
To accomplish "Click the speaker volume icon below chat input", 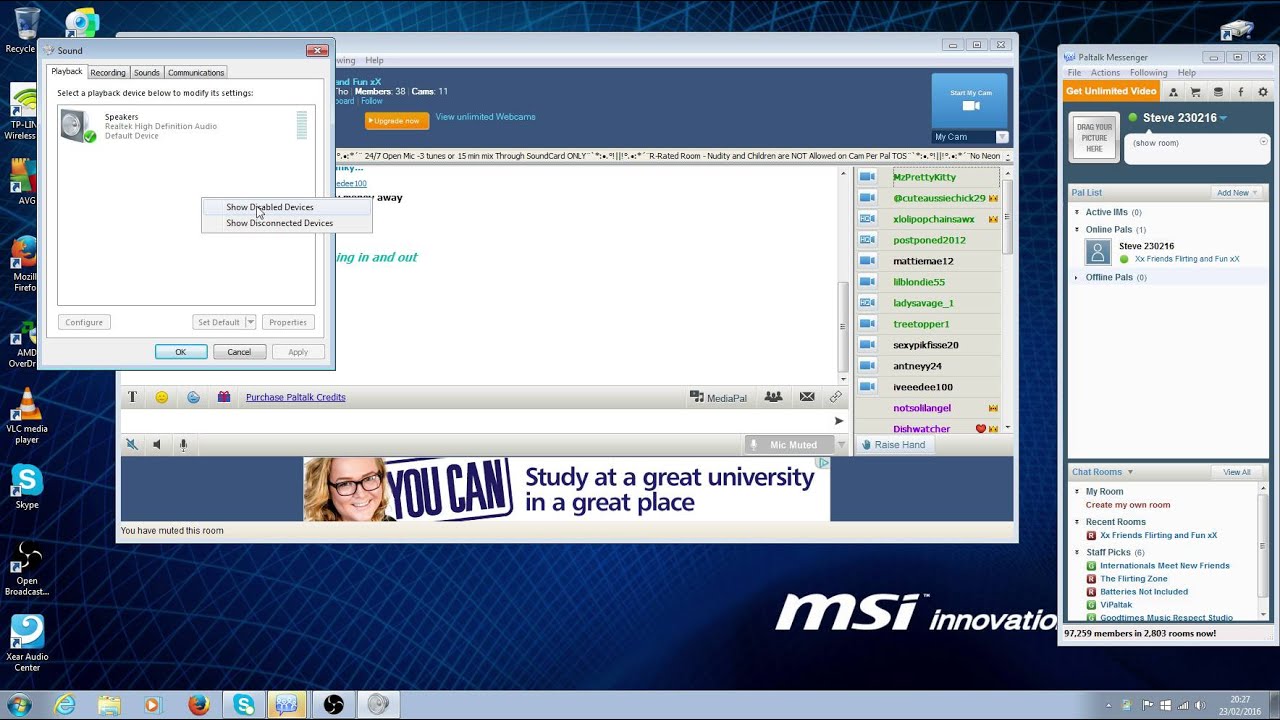I will click(157, 445).
